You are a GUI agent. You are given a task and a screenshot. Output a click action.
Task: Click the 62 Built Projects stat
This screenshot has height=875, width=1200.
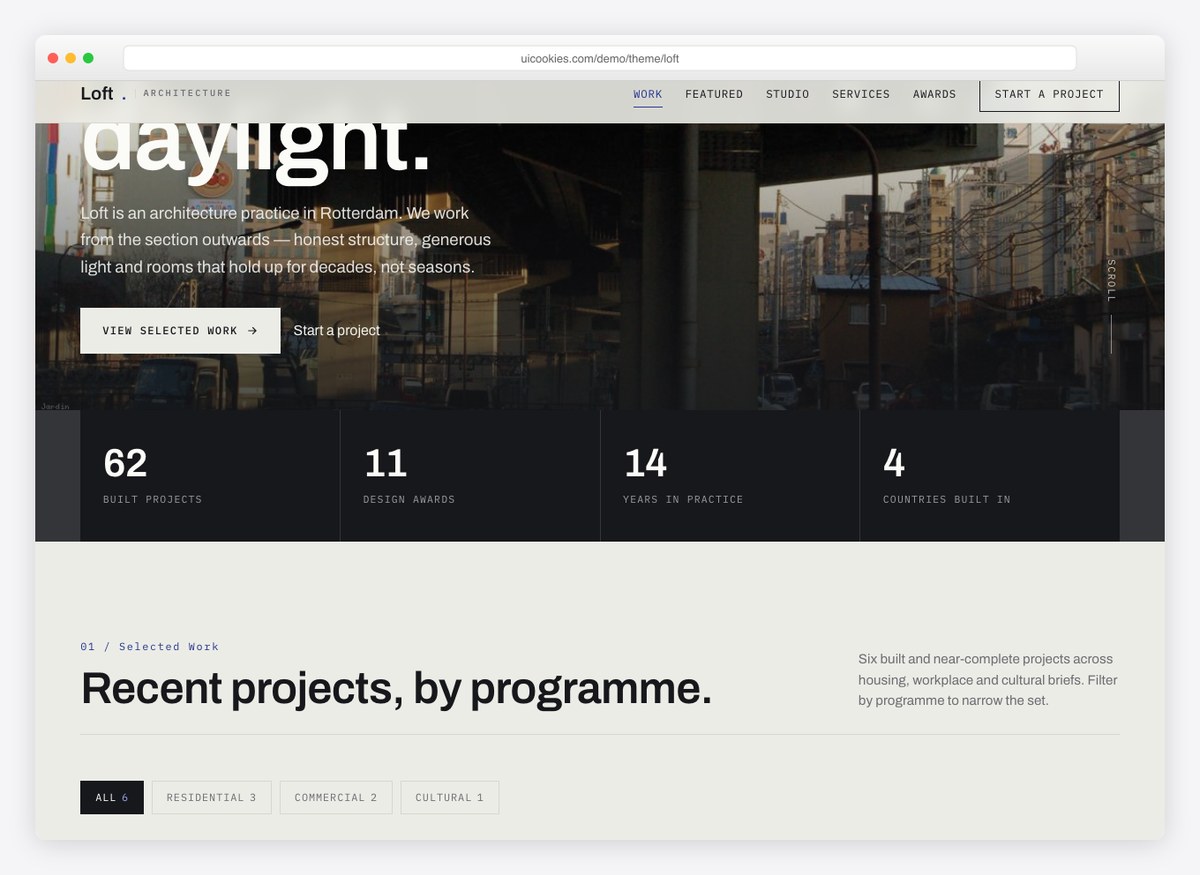click(x=210, y=476)
